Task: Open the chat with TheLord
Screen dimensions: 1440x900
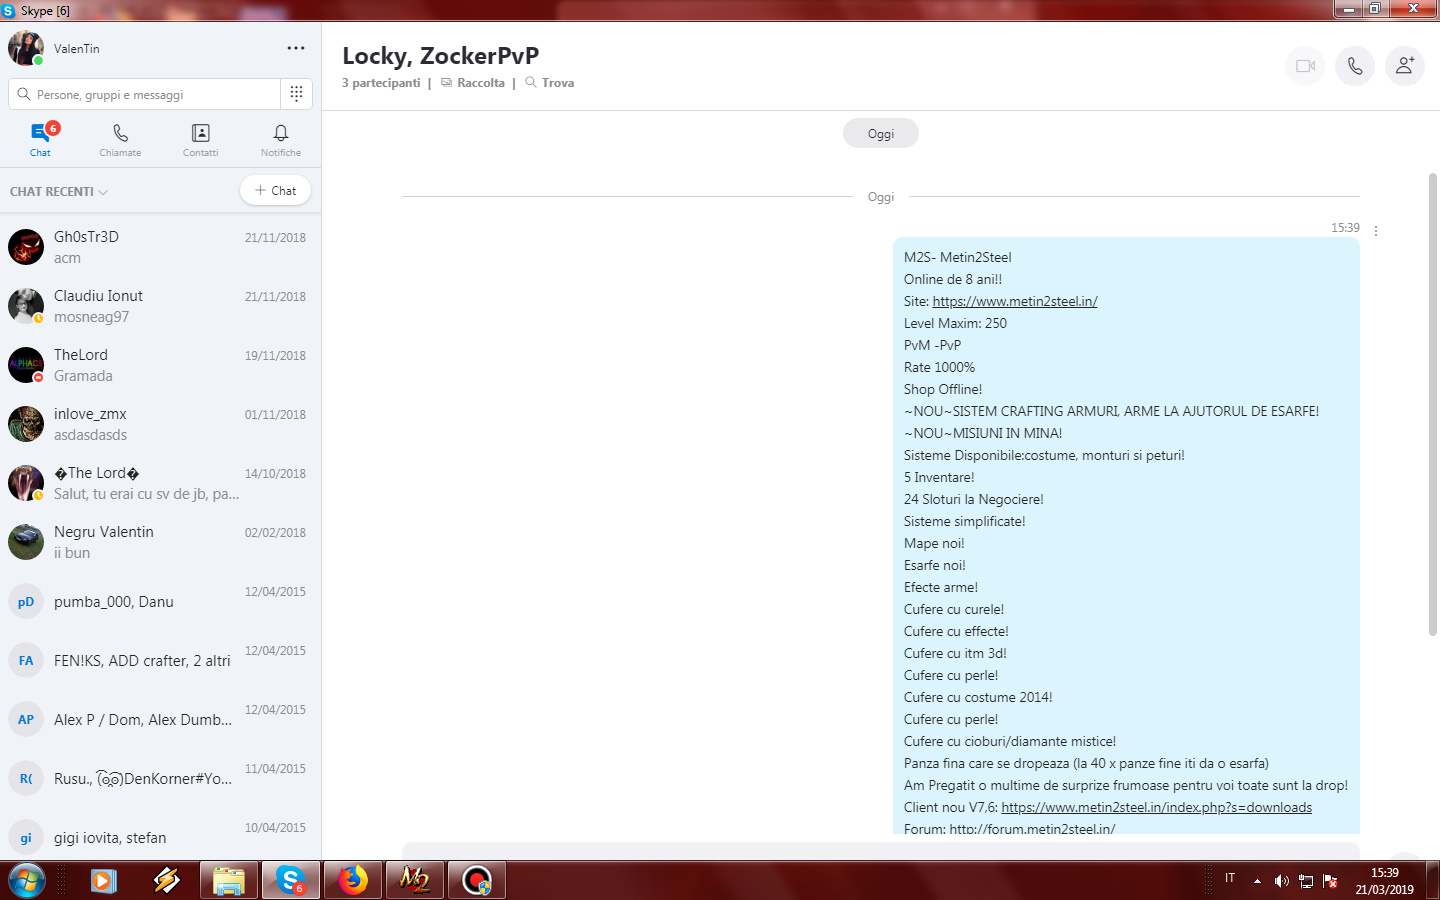Action: (x=160, y=365)
